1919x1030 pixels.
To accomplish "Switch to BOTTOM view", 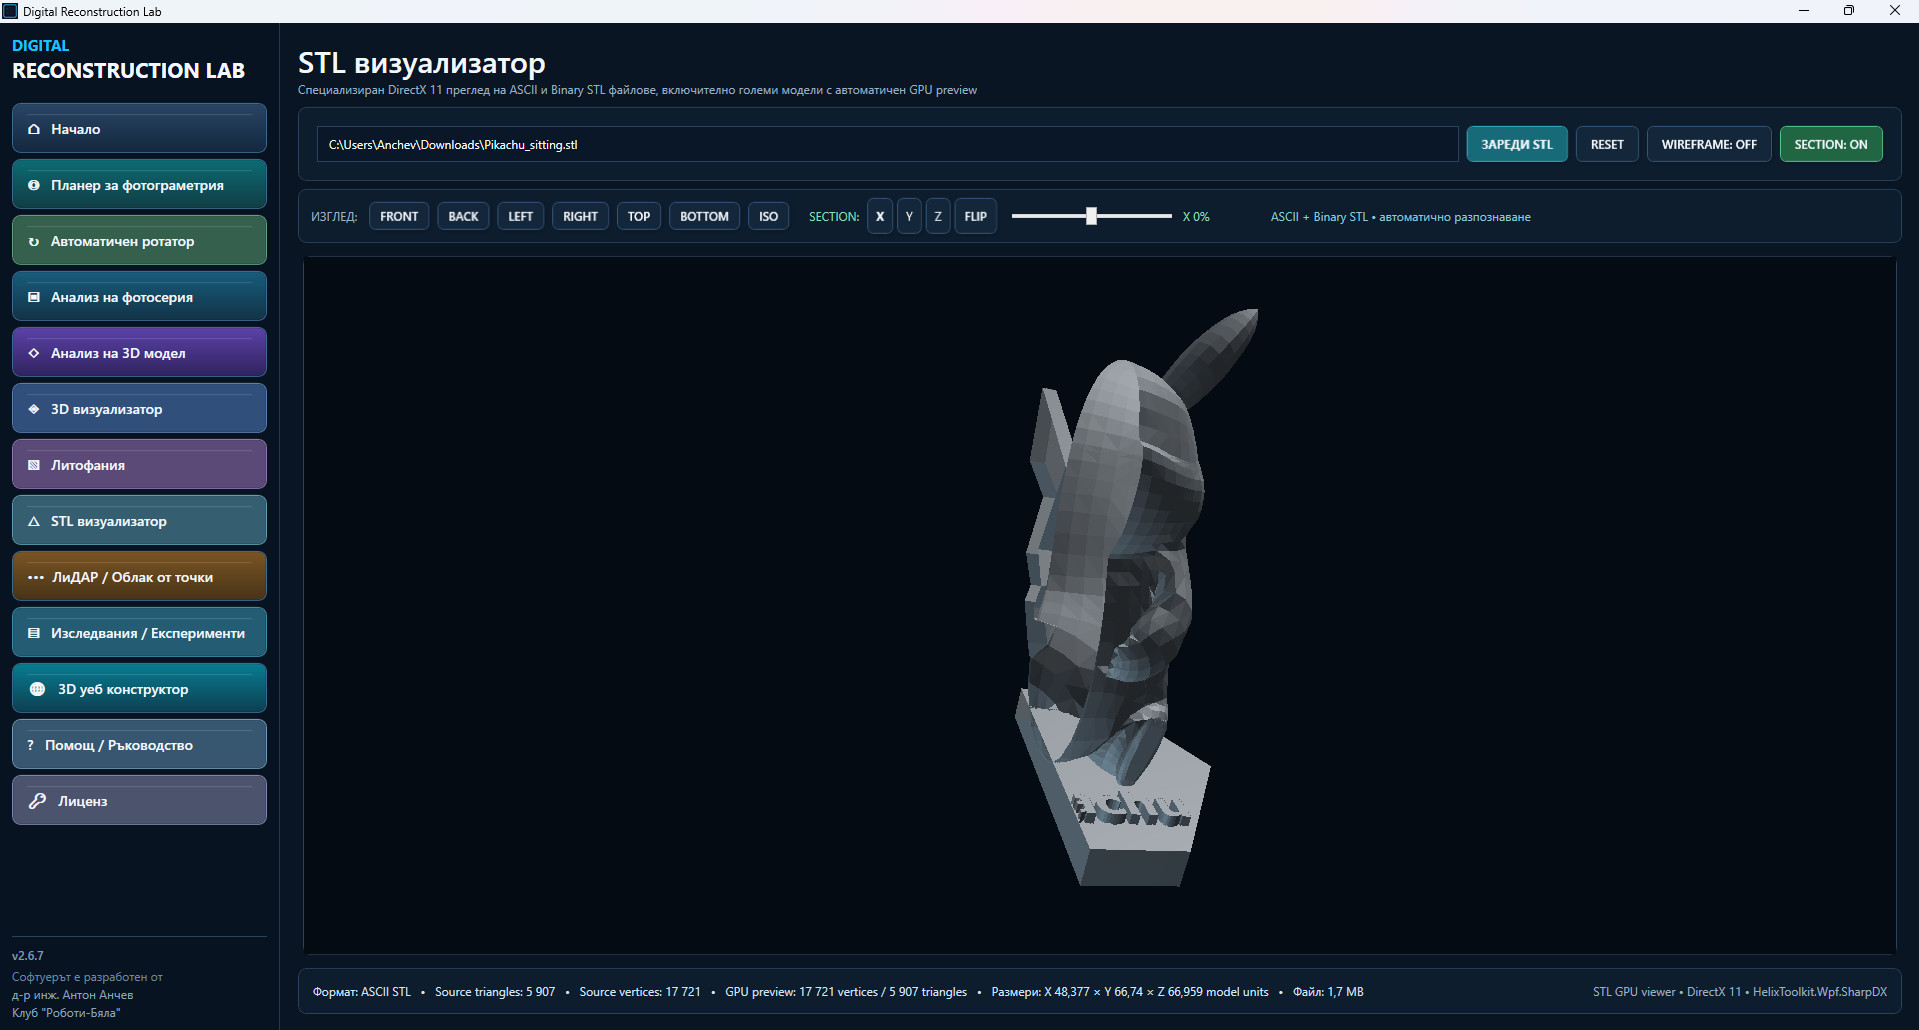I will click(704, 216).
